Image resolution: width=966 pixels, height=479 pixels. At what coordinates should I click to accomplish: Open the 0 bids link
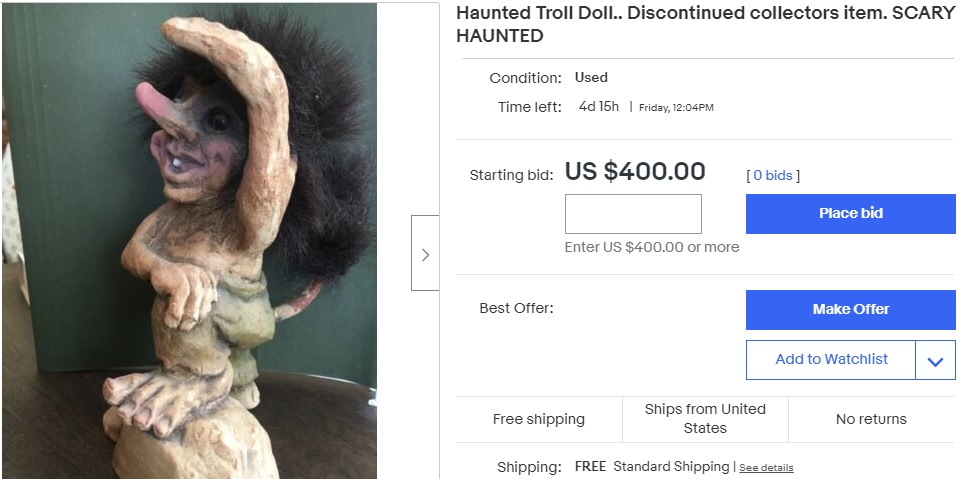tap(772, 175)
